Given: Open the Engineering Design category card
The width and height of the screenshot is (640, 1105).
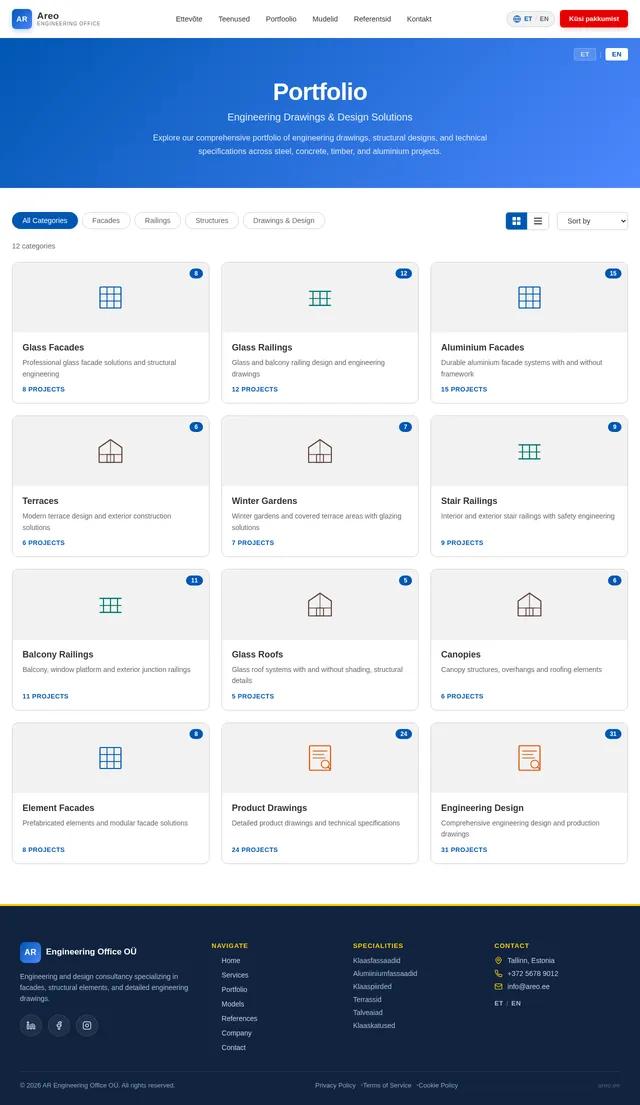Looking at the screenshot, I should (x=529, y=793).
